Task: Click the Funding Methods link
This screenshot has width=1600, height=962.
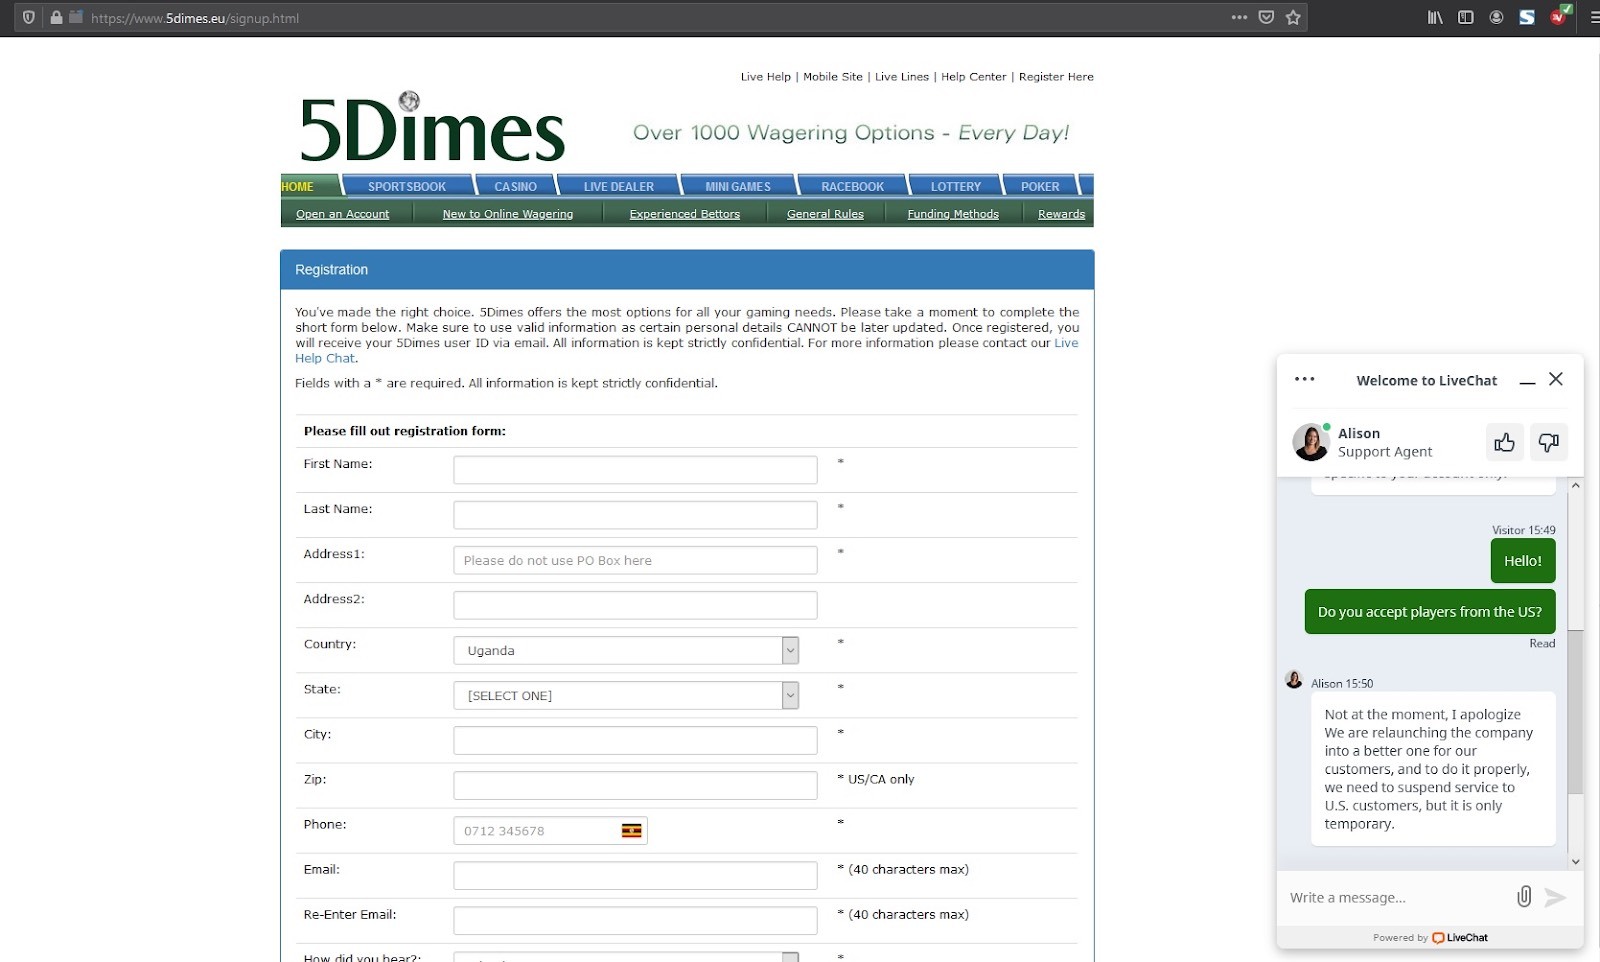Action: (953, 214)
